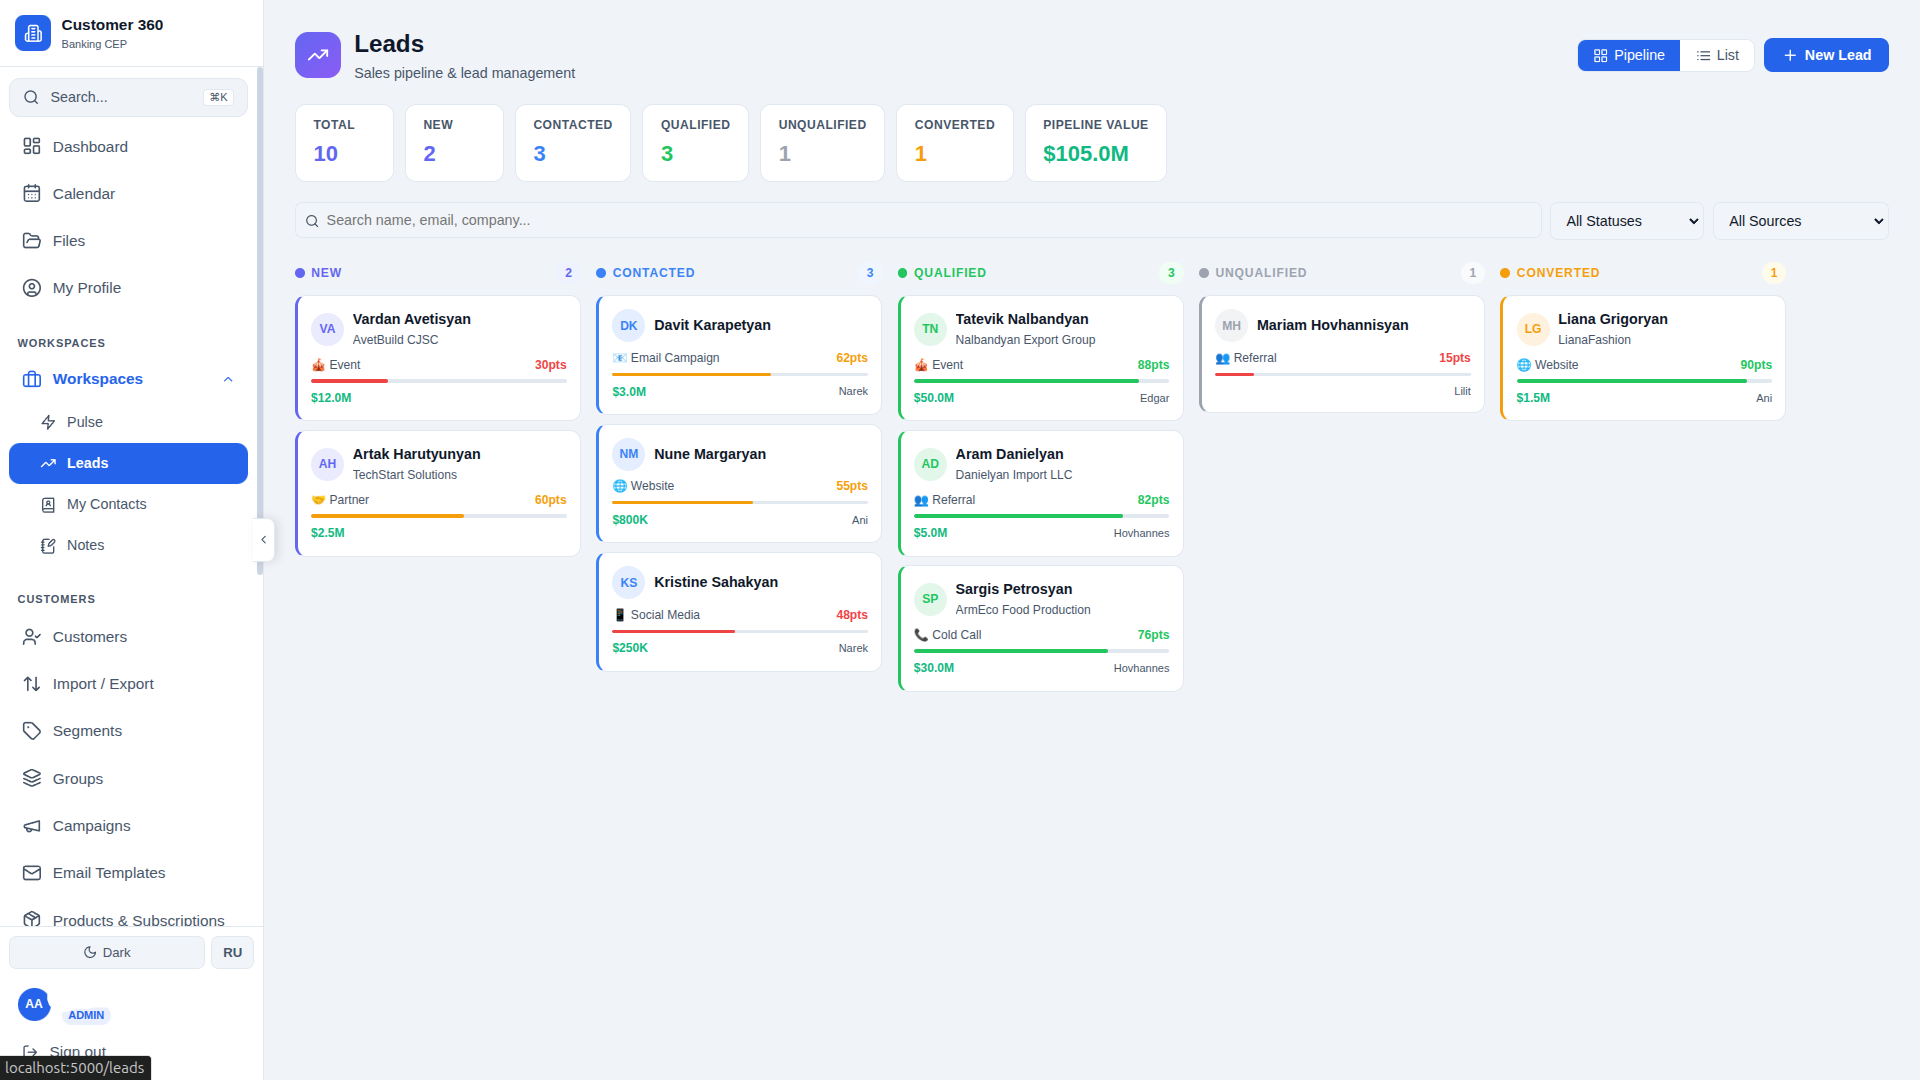The width and height of the screenshot is (1920, 1080).
Task: Click the My Contacts icon
Action: pos(48,505)
